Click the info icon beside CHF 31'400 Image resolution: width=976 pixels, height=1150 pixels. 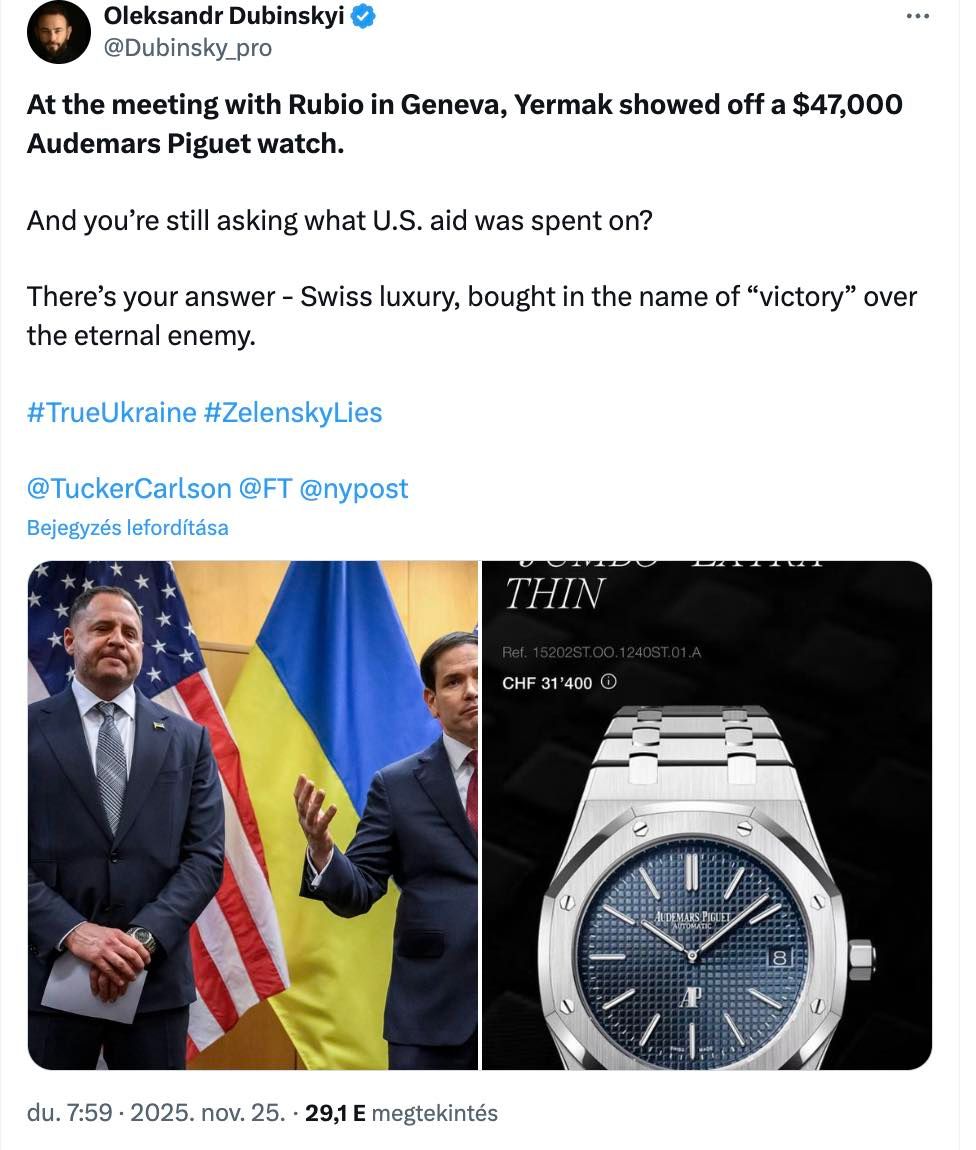tap(609, 682)
